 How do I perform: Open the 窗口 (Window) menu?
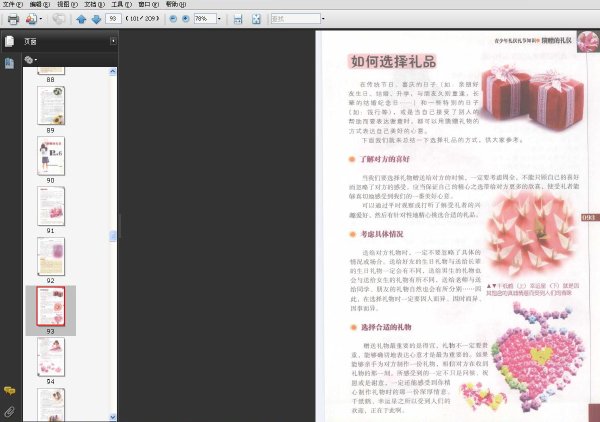pyautogui.click(x=149, y=4)
